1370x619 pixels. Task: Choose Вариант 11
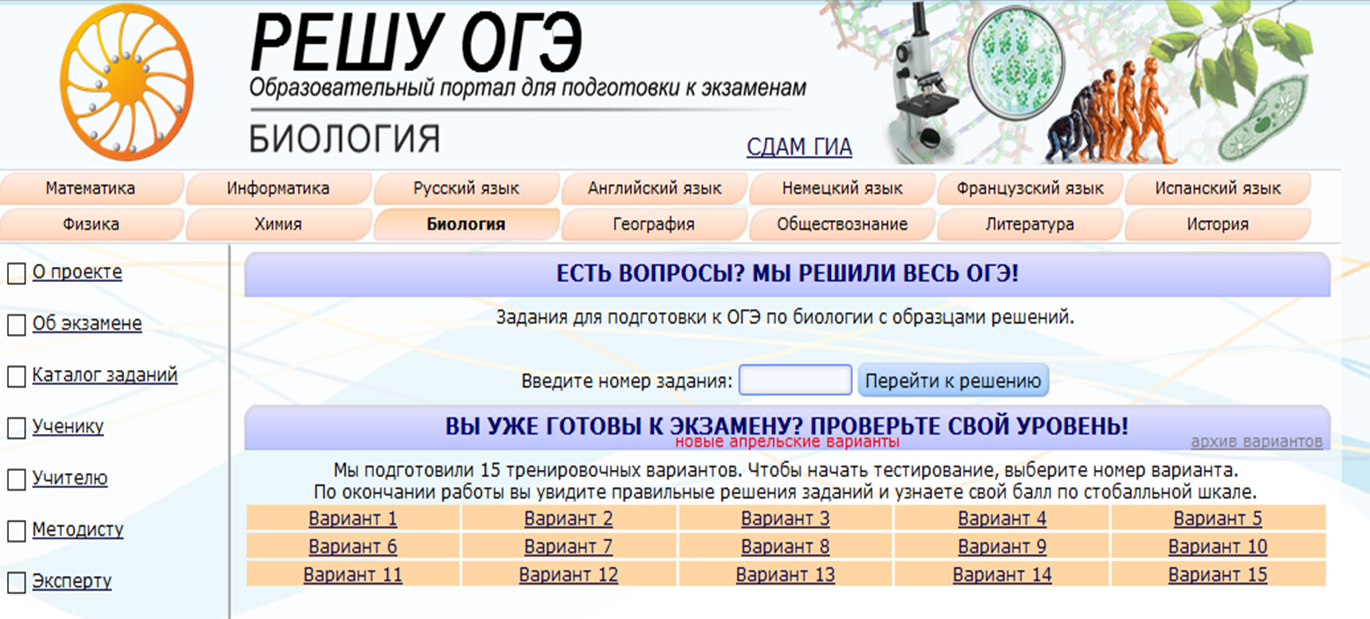click(353, 575)
